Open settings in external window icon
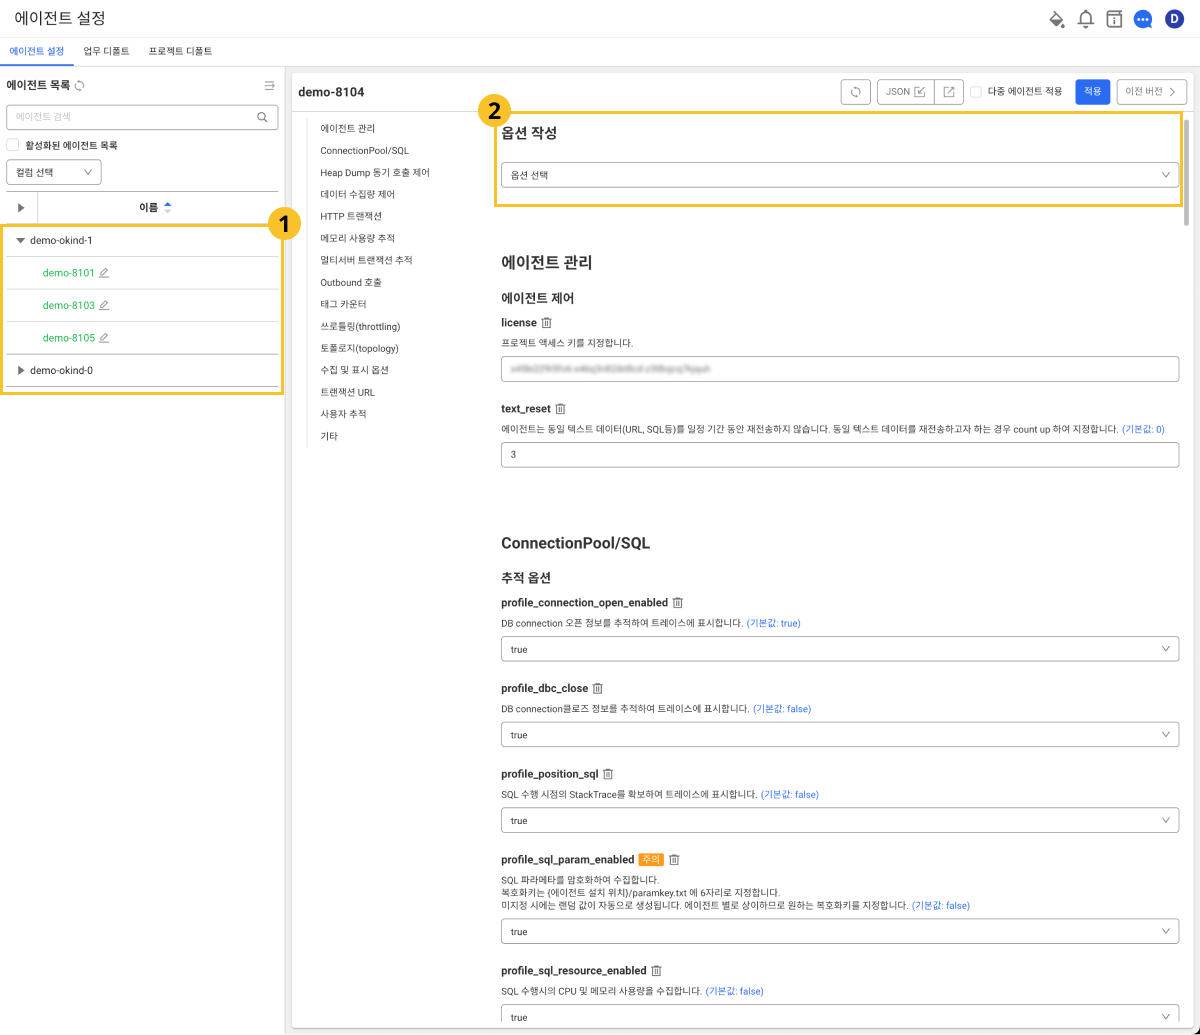 (949, 92)
